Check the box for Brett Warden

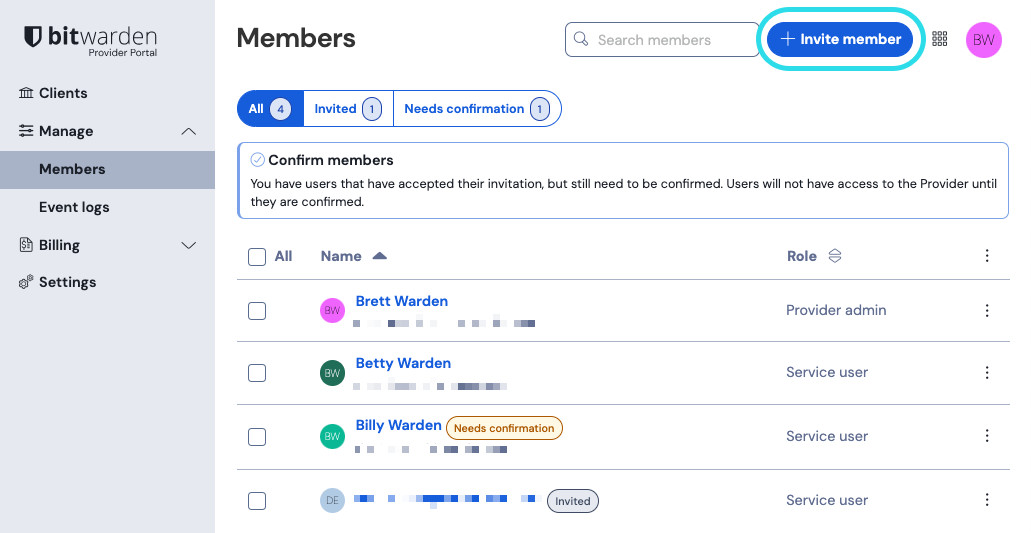pos(257,311)
